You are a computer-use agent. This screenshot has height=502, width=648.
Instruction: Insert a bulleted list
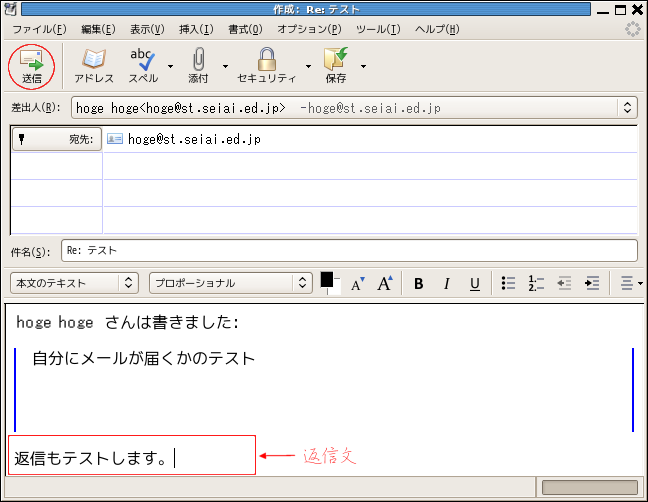508,284
